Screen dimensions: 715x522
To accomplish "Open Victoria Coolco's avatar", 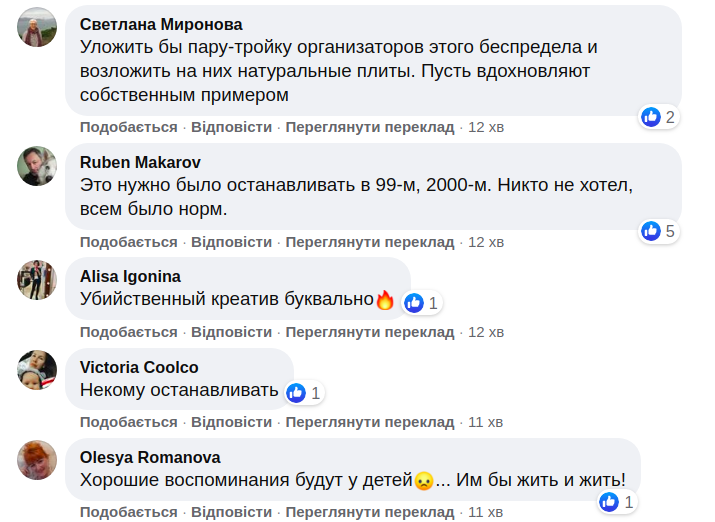I will [x=37, y=370].
